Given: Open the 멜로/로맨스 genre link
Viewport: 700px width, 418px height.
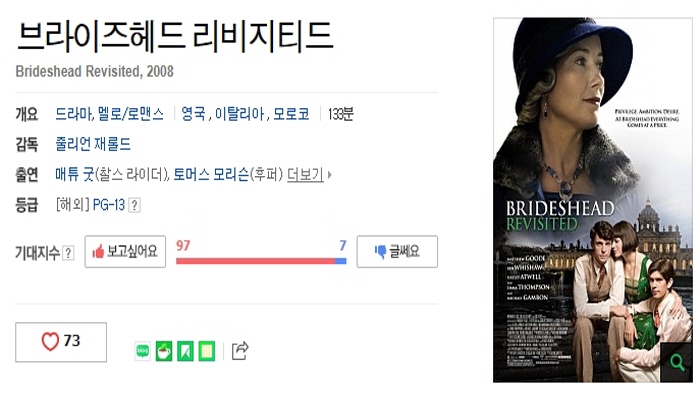Looking at the screenshot, I should coord(131,114).
